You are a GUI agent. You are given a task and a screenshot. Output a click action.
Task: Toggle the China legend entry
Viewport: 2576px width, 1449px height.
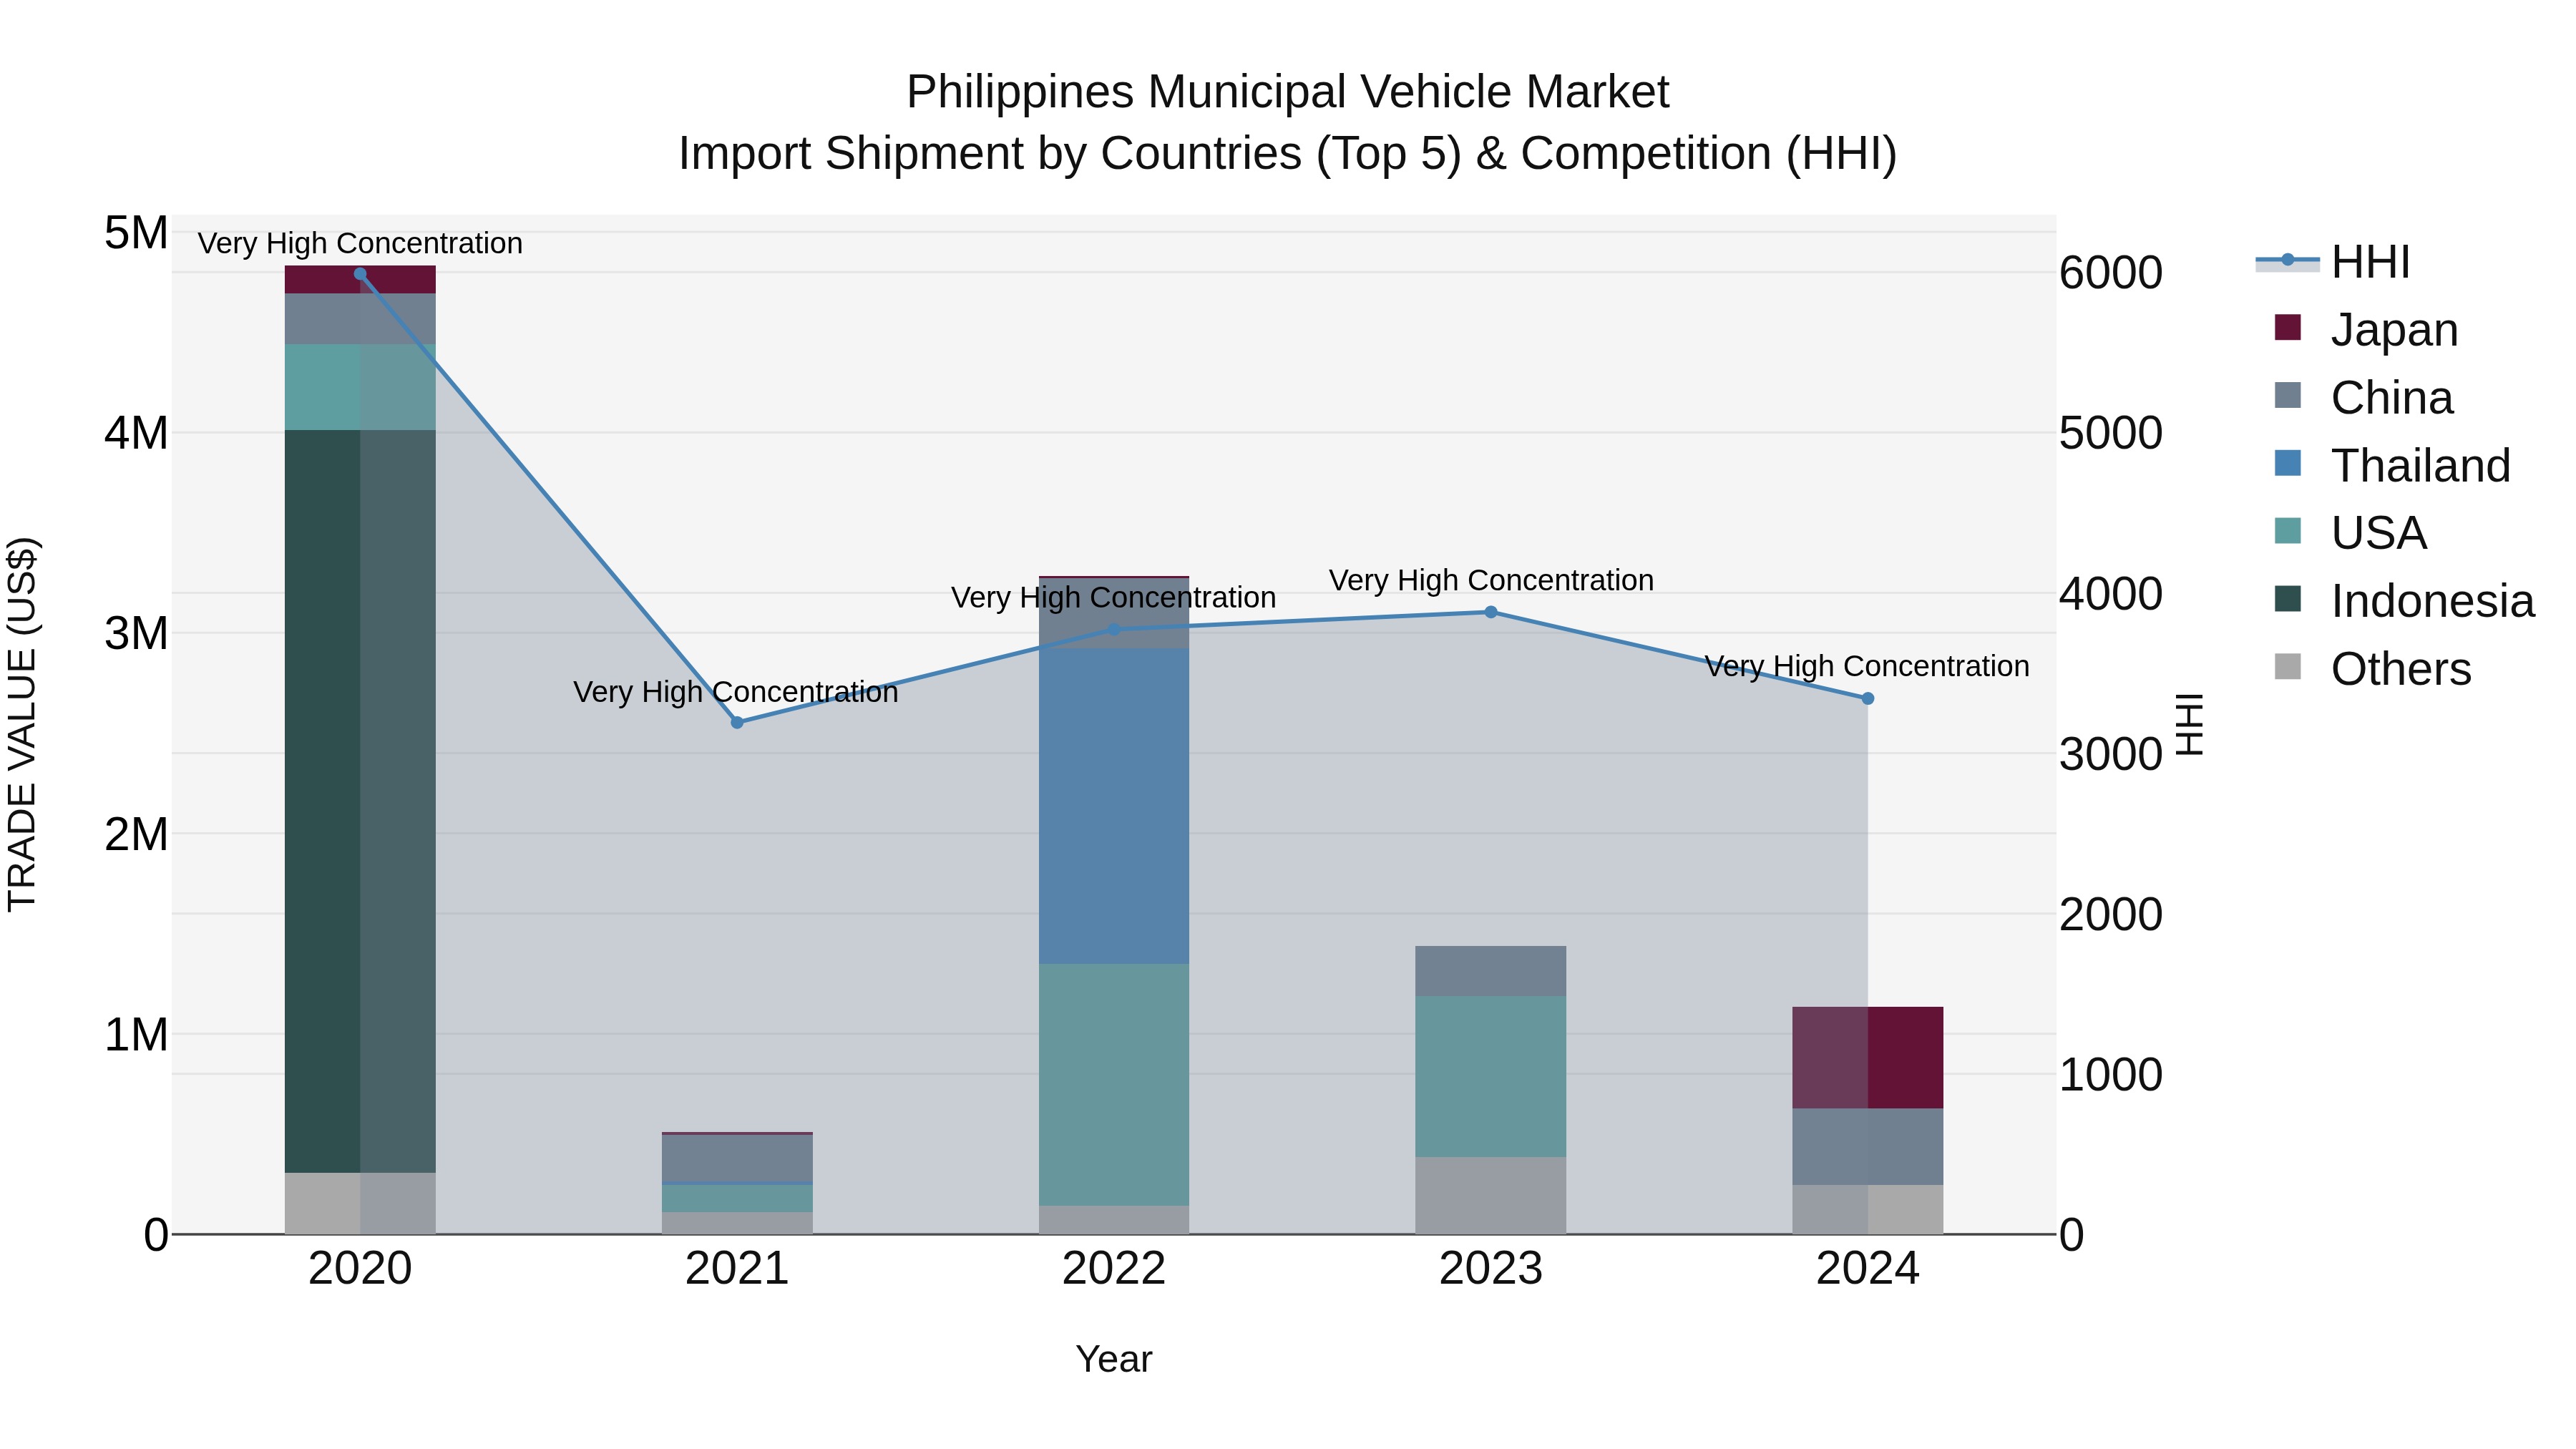[2363, 398]
